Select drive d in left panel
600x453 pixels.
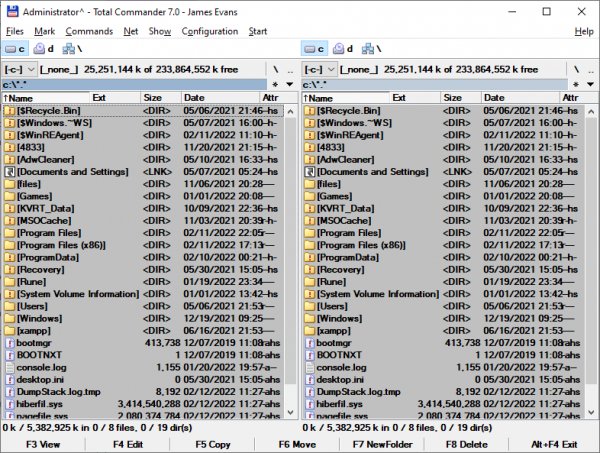click(43, 49)
